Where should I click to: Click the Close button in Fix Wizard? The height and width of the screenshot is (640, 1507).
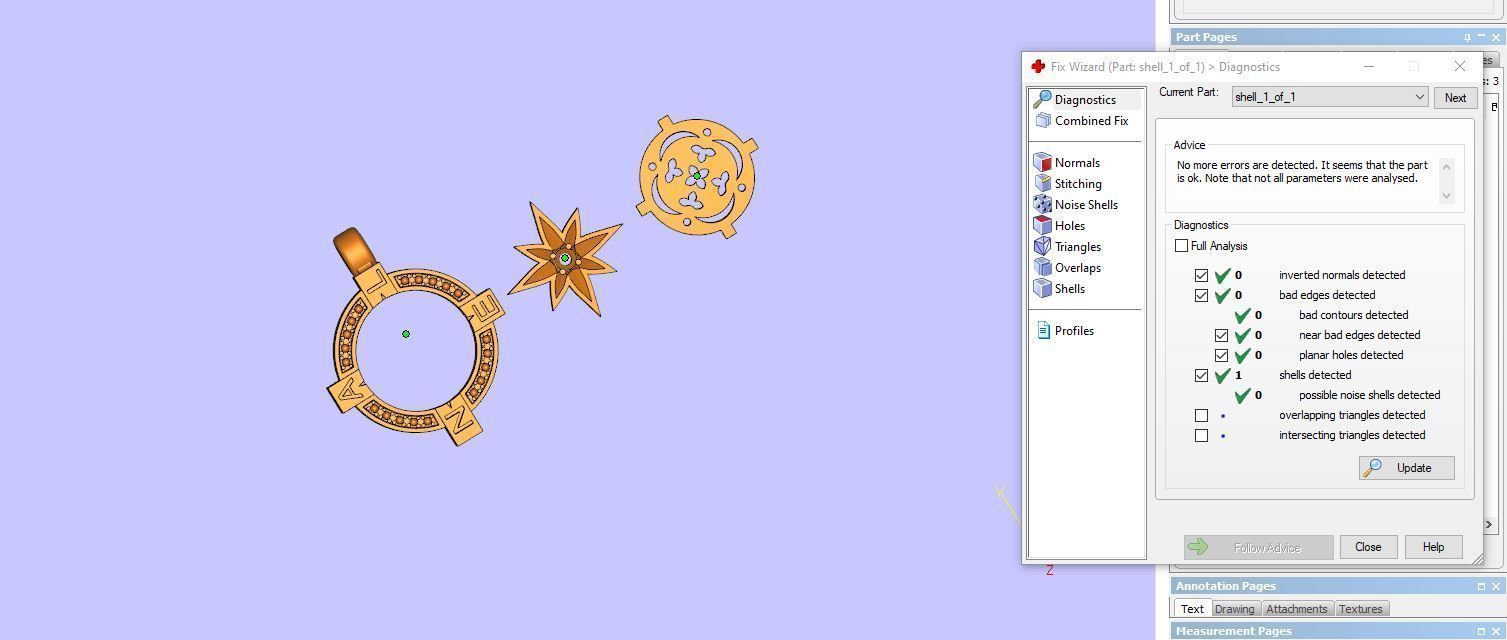(1368, 547)
